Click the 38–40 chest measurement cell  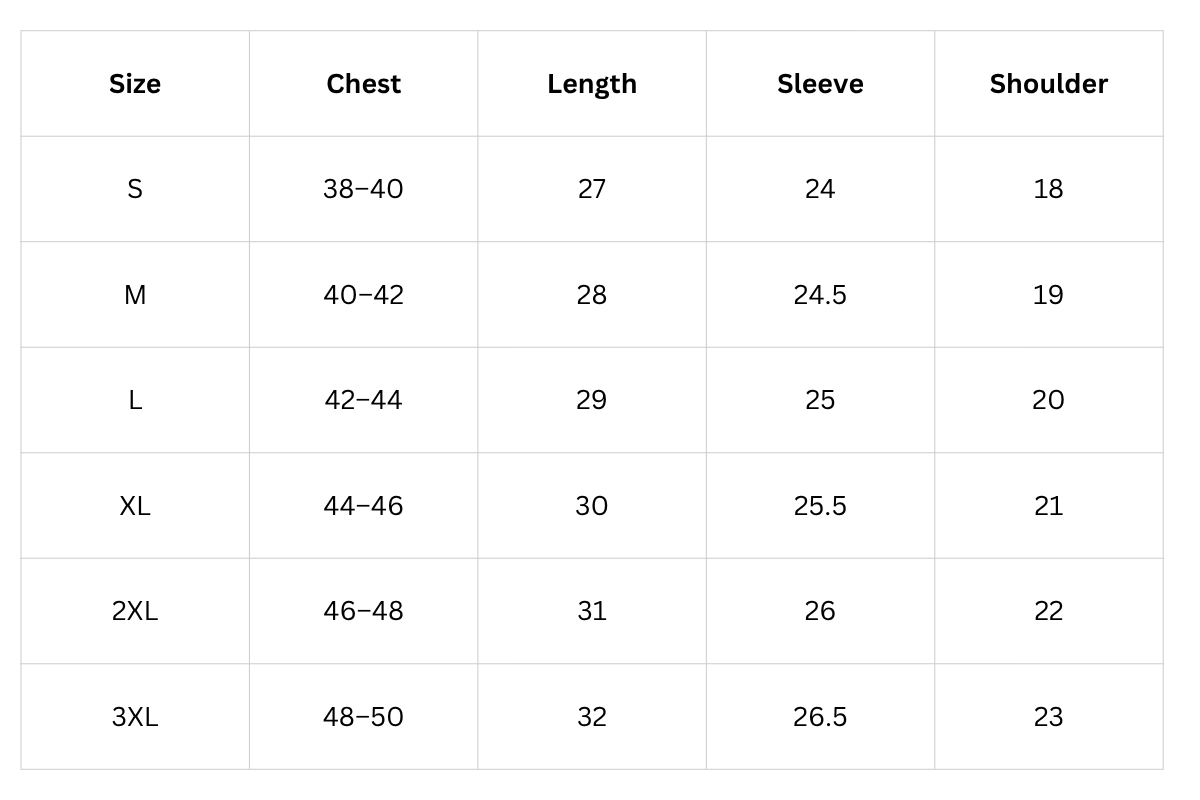[x=363, y=189]
